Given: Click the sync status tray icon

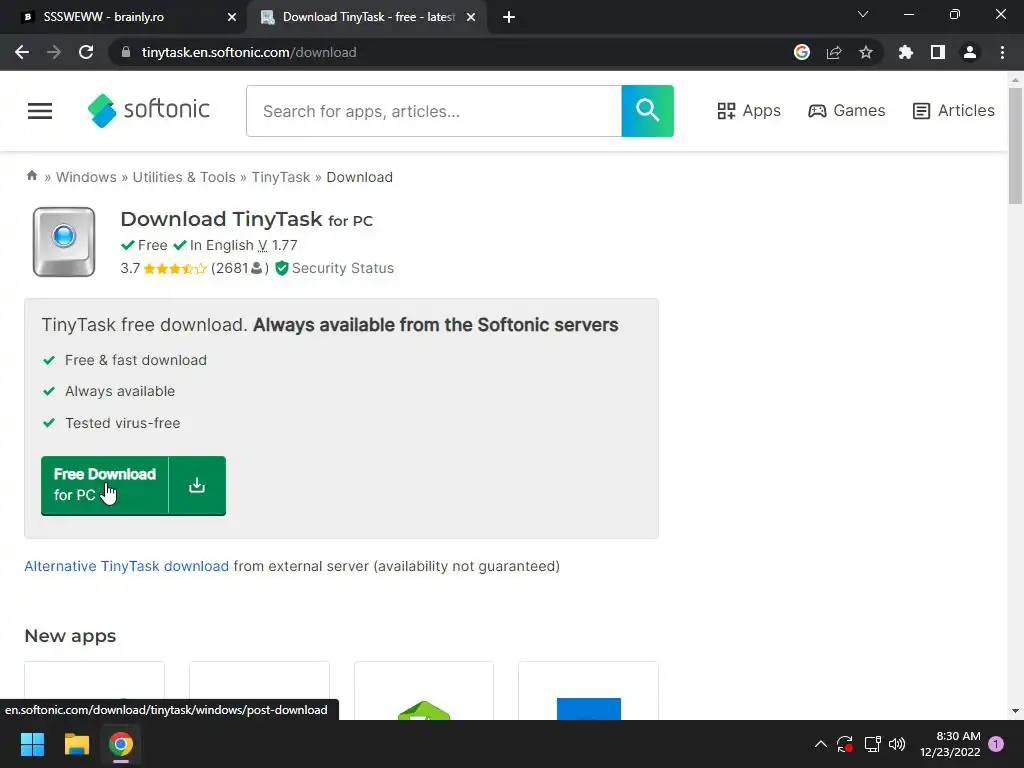Looking at the screenshot, I should click(x=845, y=744).
